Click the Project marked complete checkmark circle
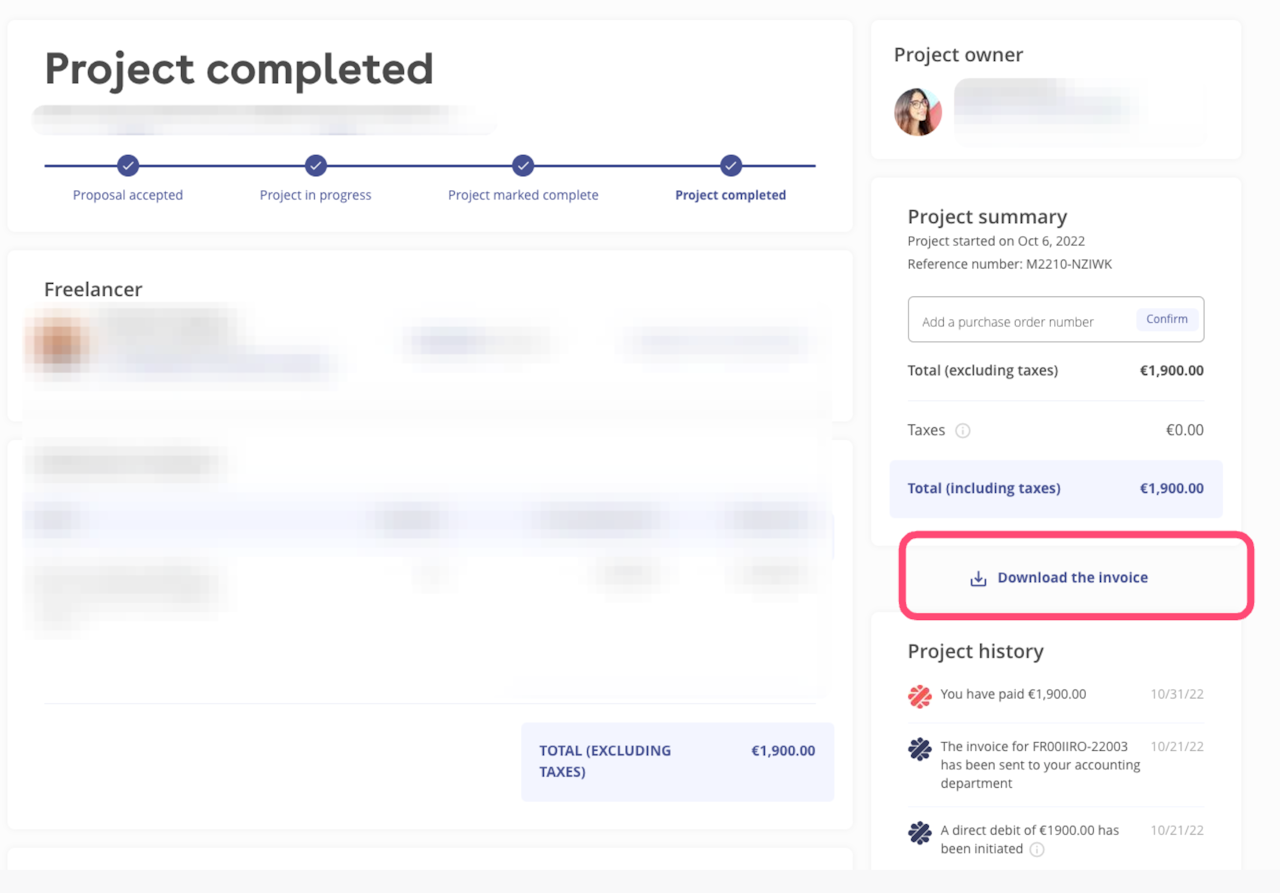Image resolution: width=1280 pixels, height=893 pixels. click(523, 165)
